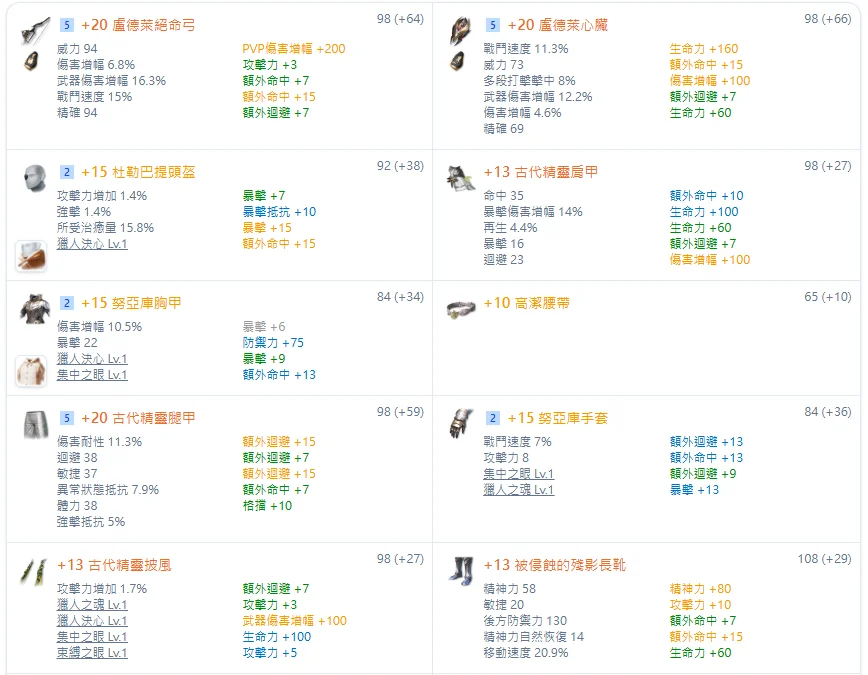Click the 努亞庫胸甲 chest armor icon
This screenshot has height=675, width=868.
pos(35,308)
